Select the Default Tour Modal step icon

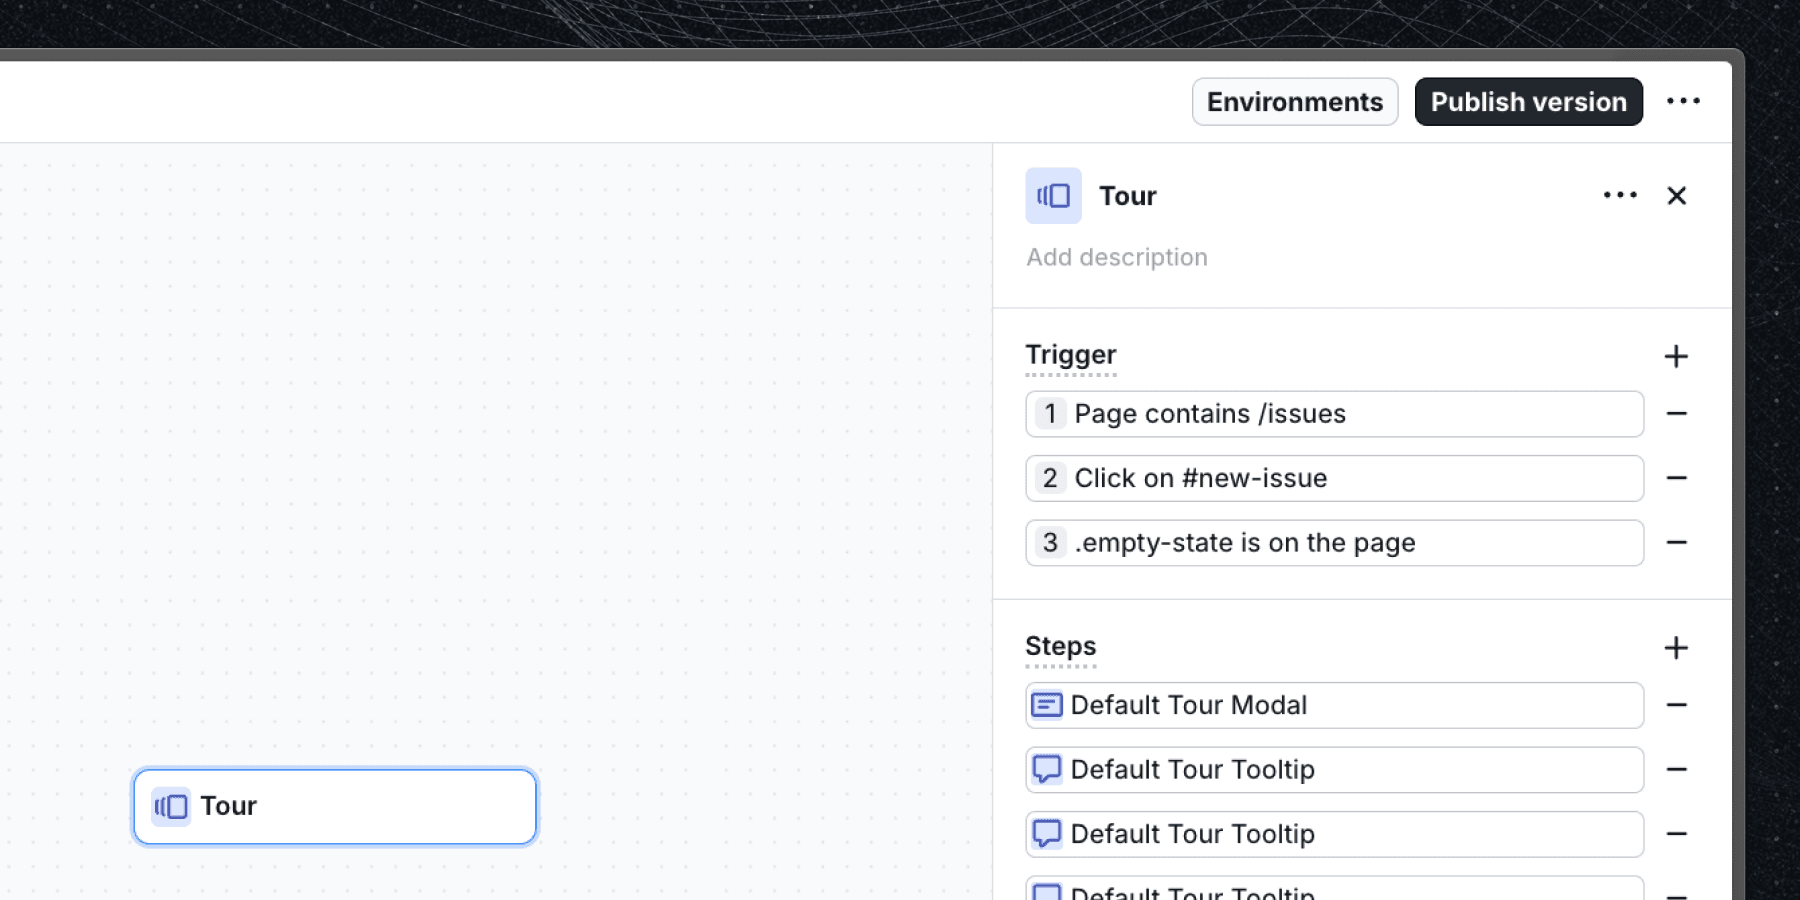(x=1047, y=705)
